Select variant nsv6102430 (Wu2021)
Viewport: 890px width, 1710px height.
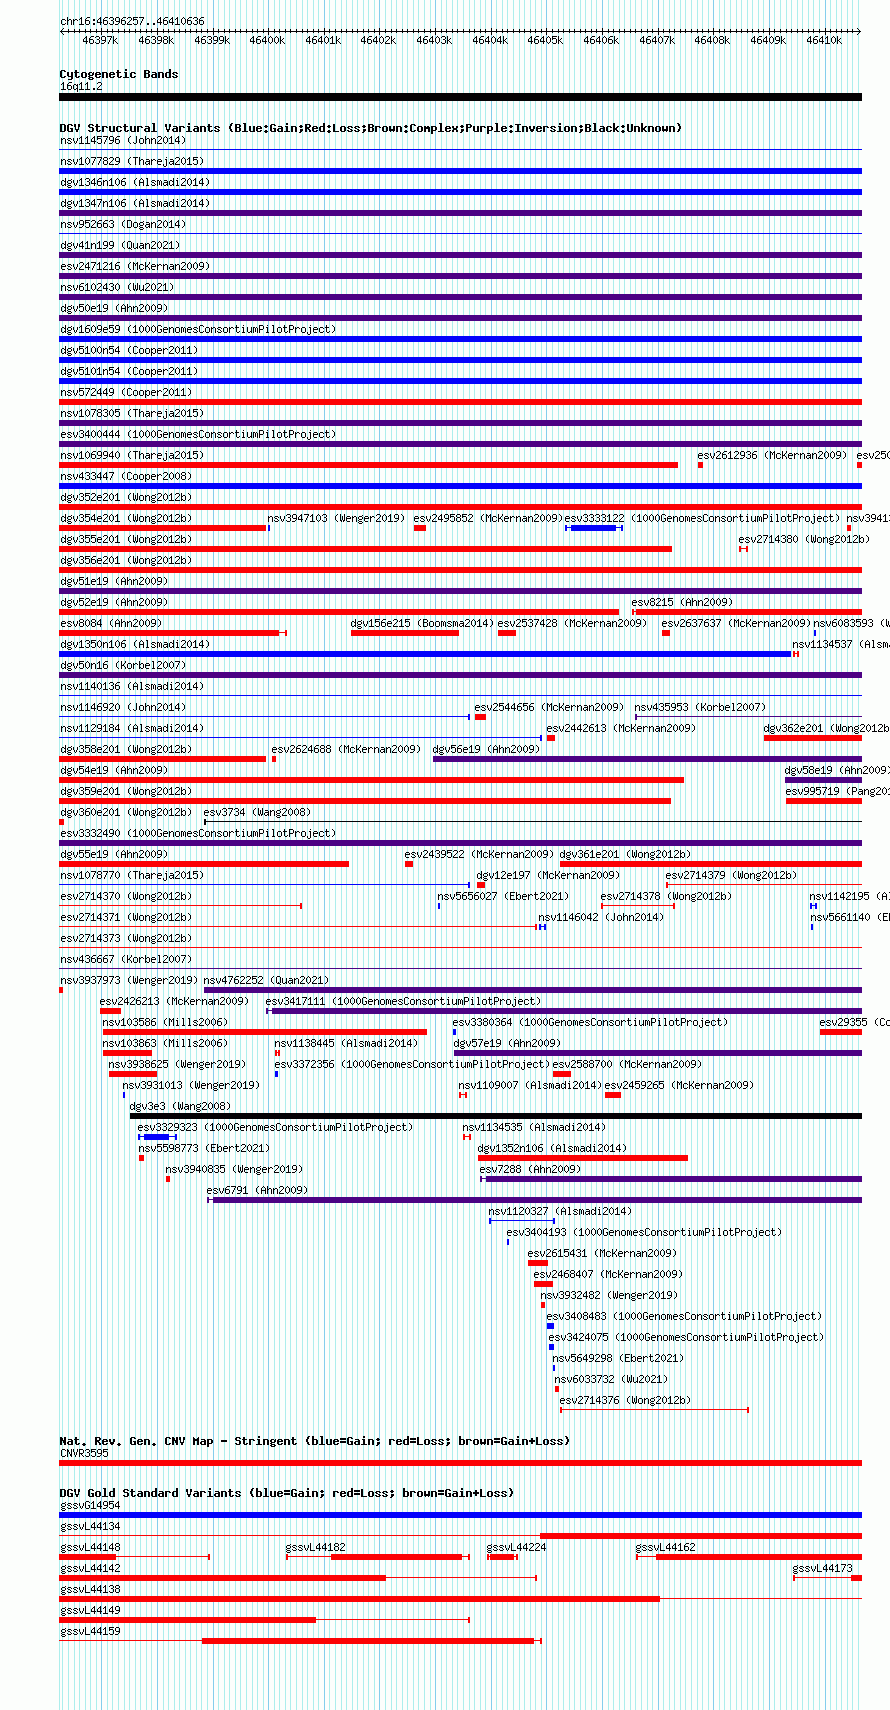(x=117, y=287)
